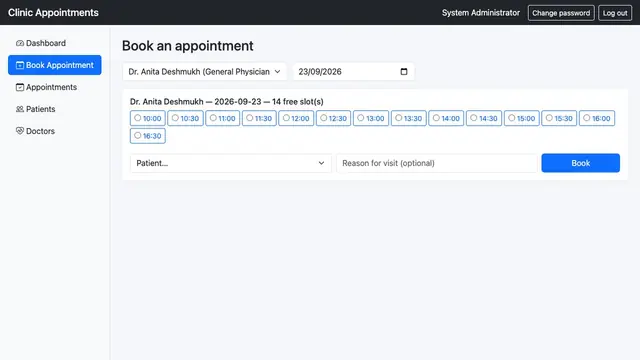
Task: Click the System Administrator user label
Action: tap(481, 13)
